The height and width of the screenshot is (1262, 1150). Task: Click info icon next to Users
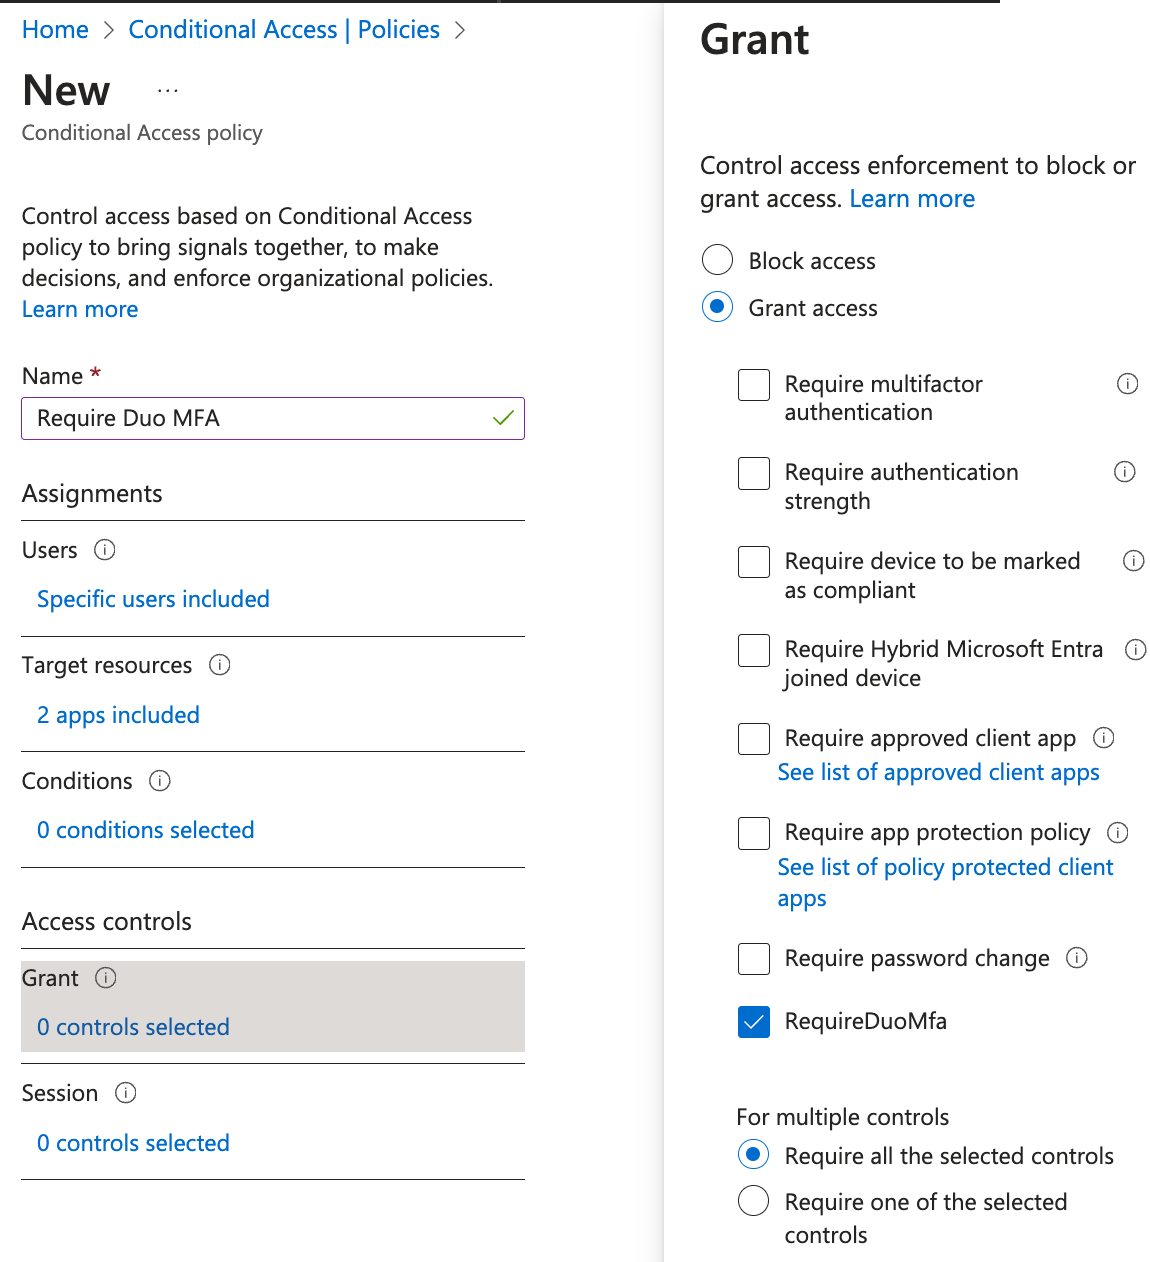(105, 550)
